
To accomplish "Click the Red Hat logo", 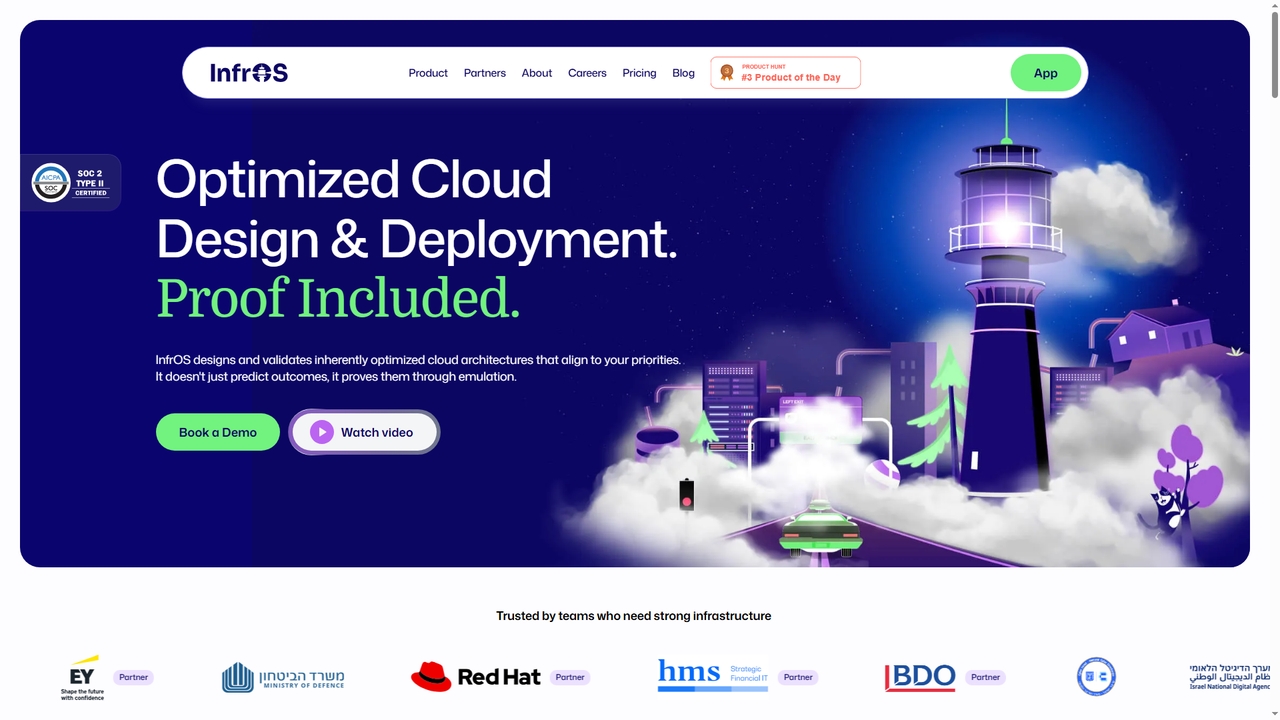I will (476, 677).
